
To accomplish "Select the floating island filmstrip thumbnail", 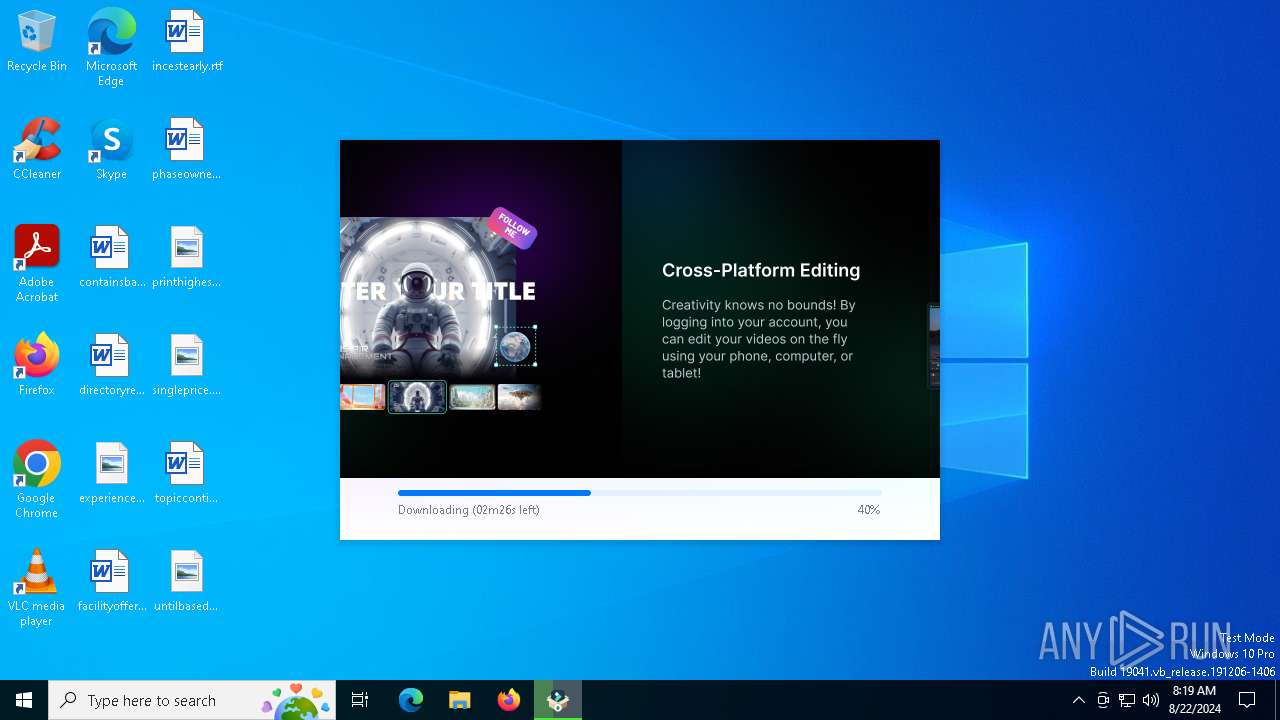I will 519,397.
